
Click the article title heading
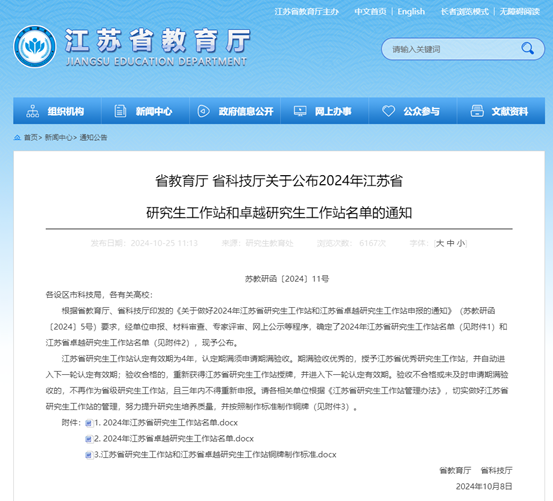click(x=279, y=197)
